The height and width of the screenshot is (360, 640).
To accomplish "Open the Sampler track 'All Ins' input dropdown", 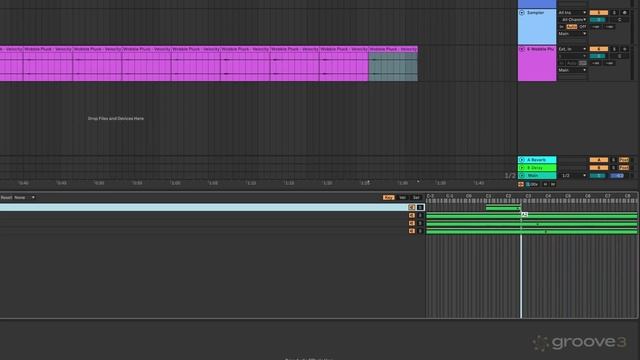I will (572, 13).
